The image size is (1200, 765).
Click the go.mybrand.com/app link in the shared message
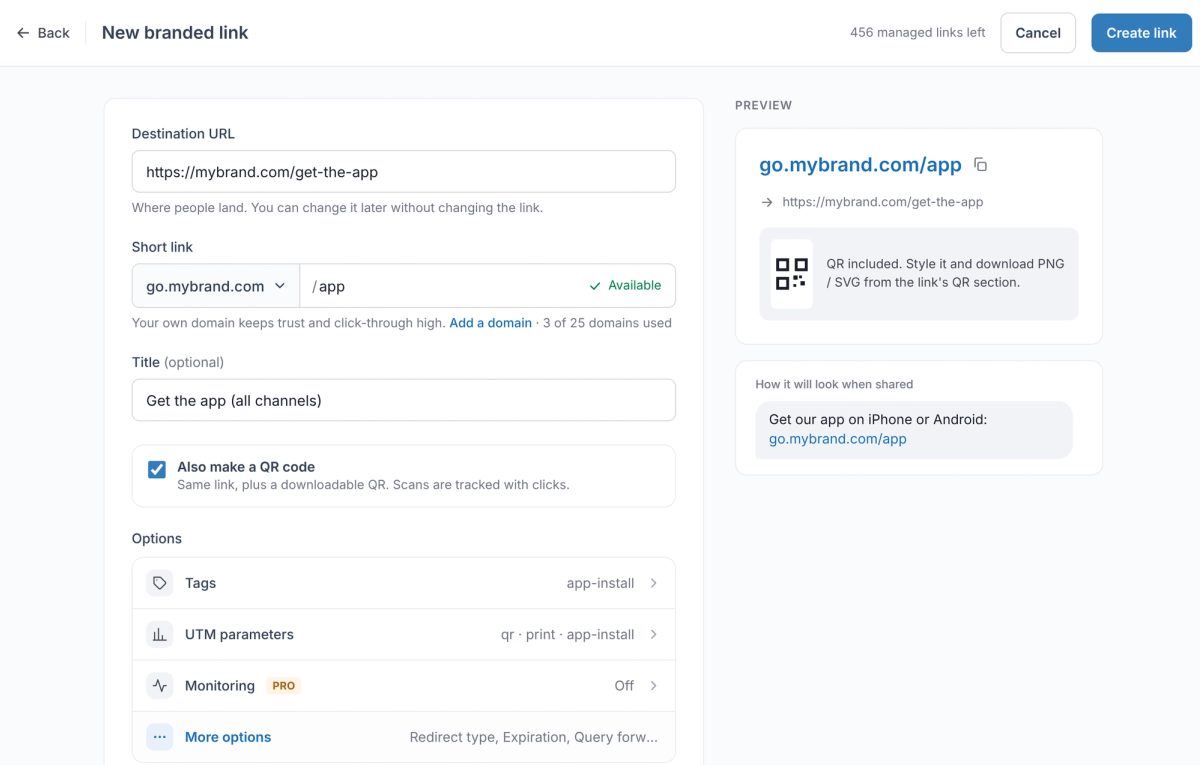coord(838,439)
